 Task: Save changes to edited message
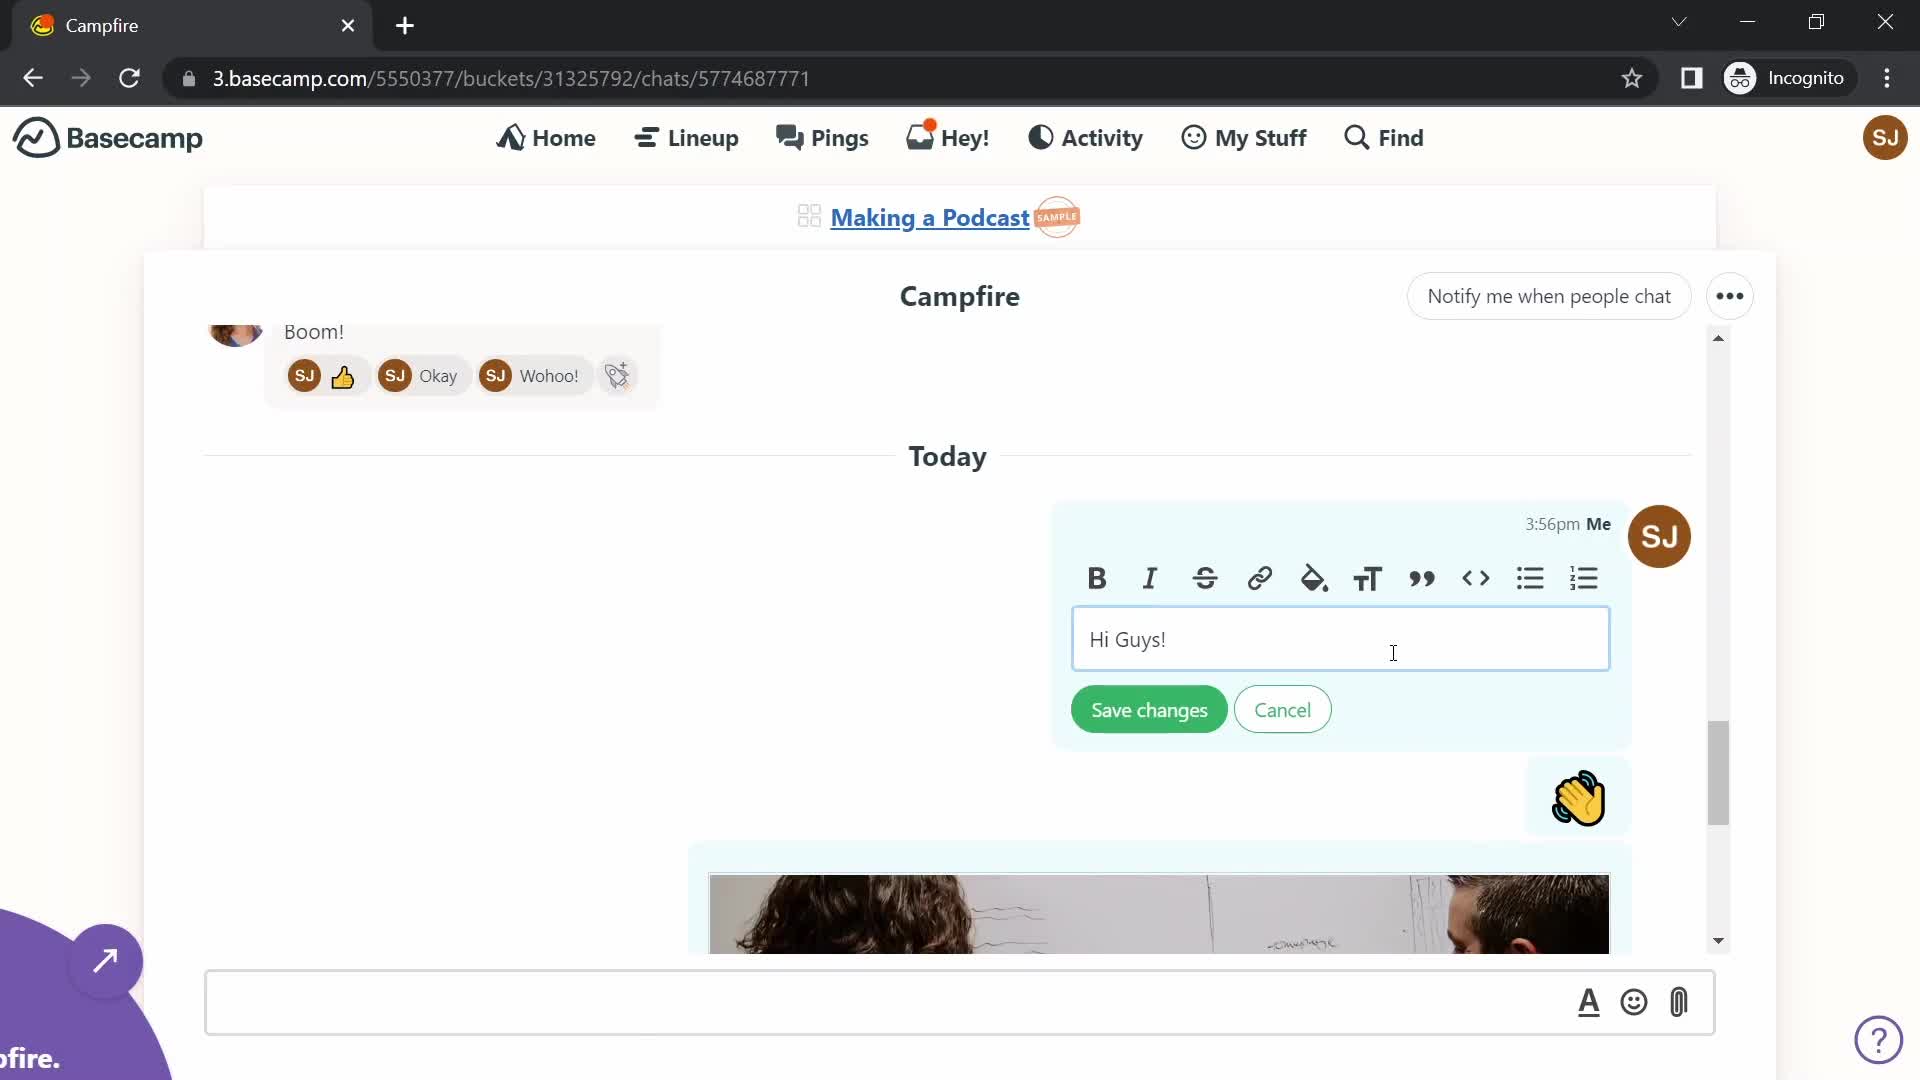tap(1149, 709)
